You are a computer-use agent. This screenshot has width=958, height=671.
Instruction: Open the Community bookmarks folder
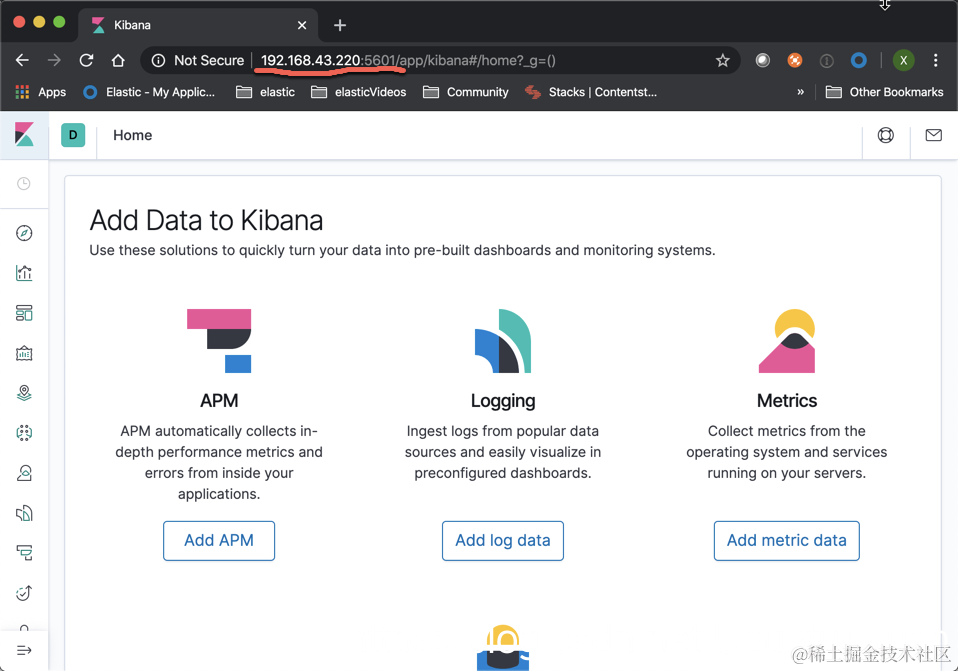(466, 92)
